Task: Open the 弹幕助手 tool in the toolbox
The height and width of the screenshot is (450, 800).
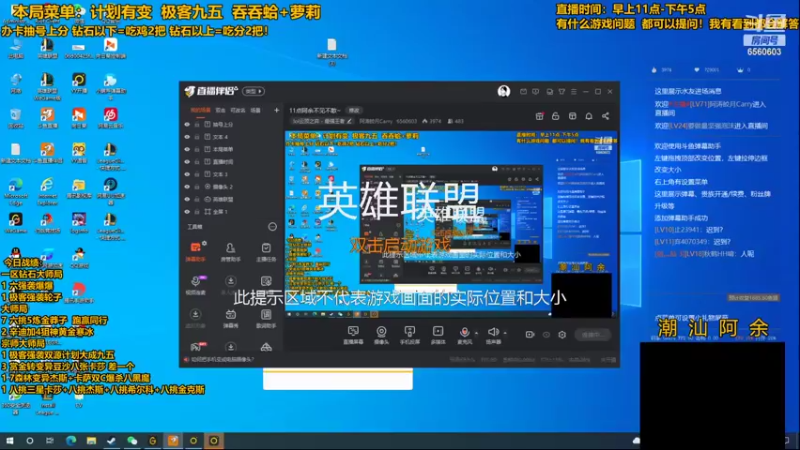Action: point(195,252)
